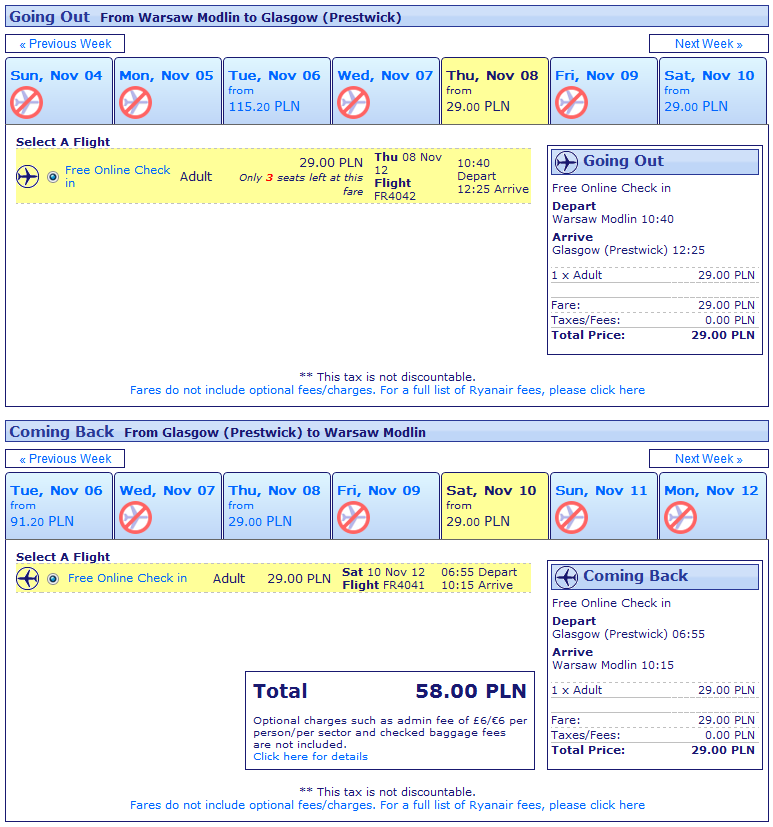This screenshot has height=827, width=773.
Task: Go to Previous Week for Going Out
Action: [65, 44]
